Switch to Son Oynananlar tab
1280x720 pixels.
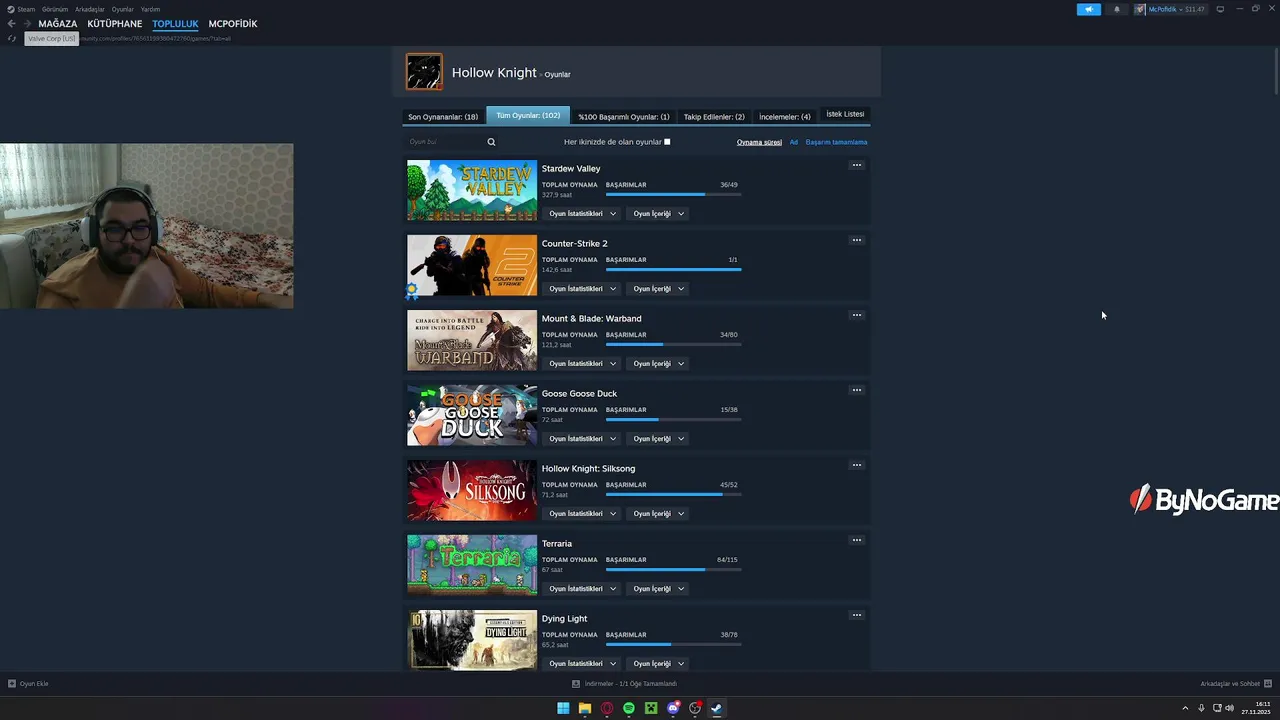point(443,117)
